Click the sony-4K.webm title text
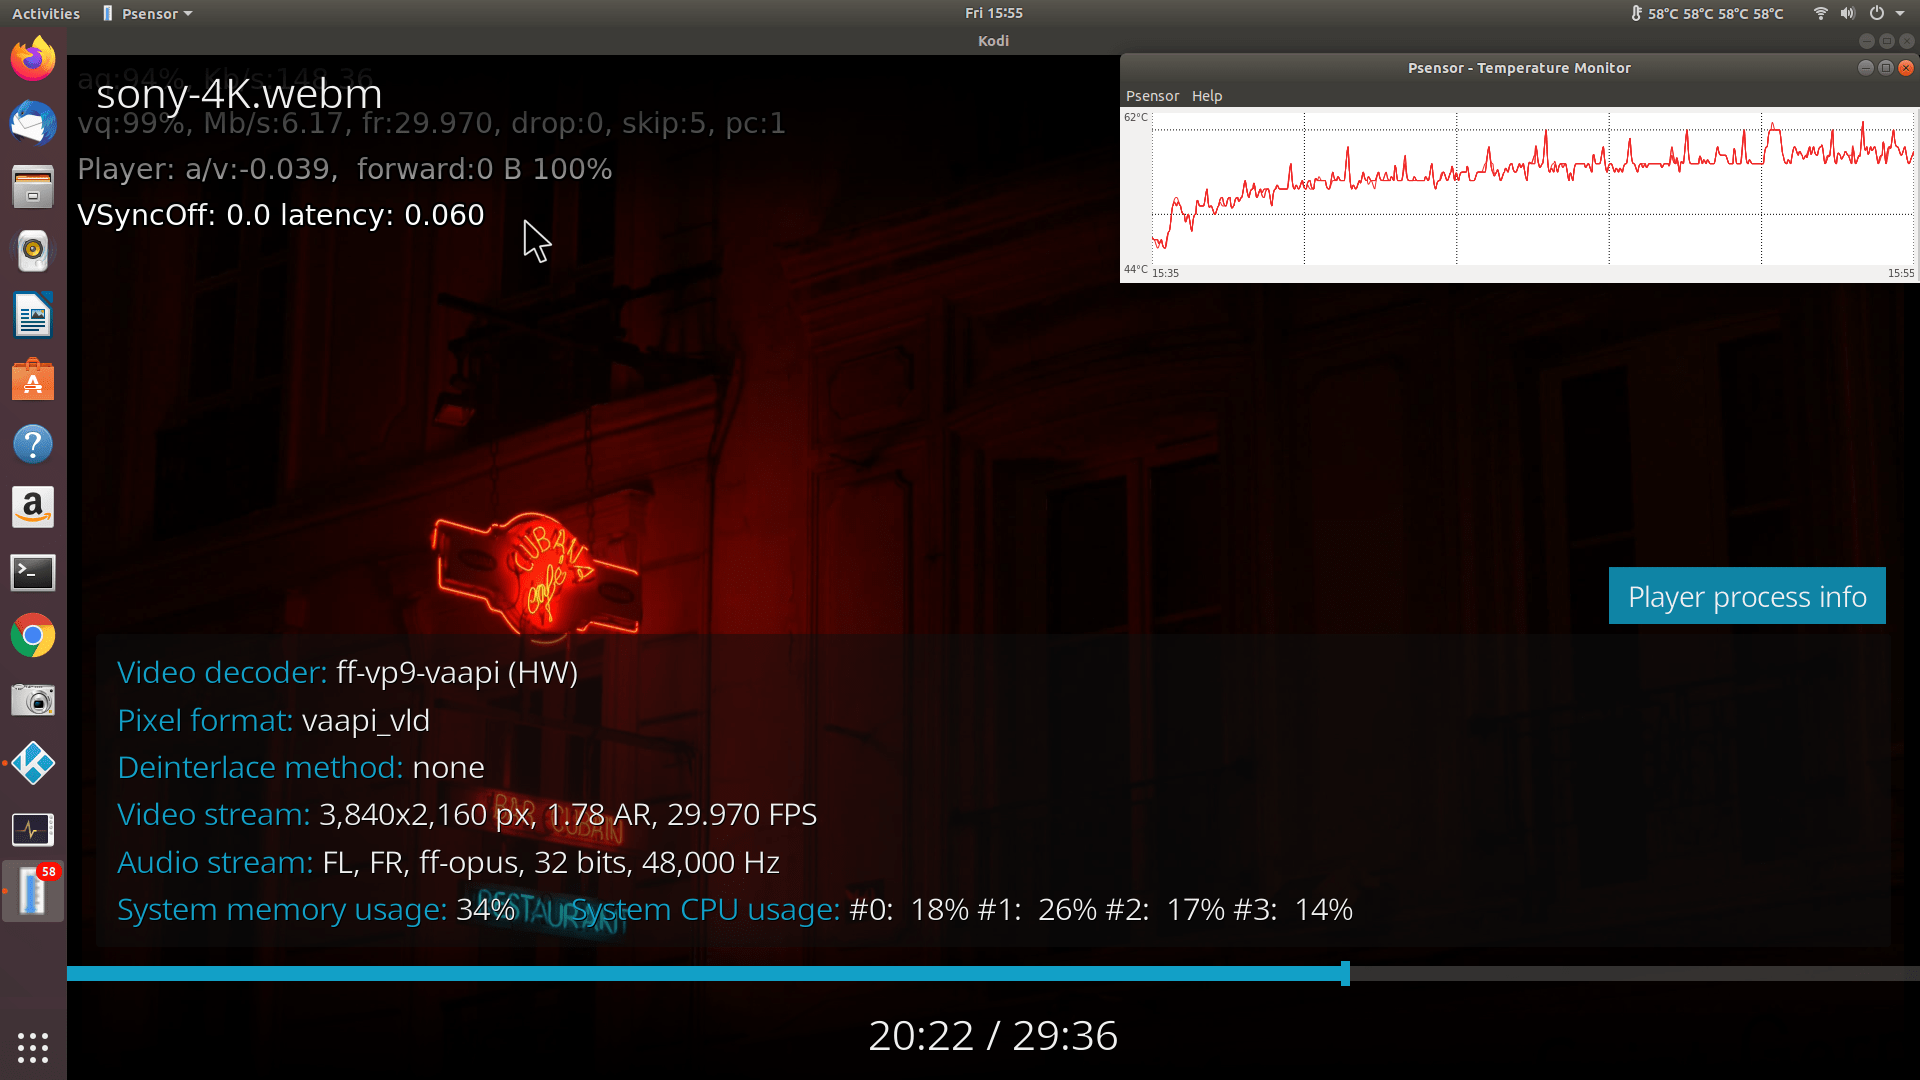Screen dimensions: 1920x1080 coord(239,94)
